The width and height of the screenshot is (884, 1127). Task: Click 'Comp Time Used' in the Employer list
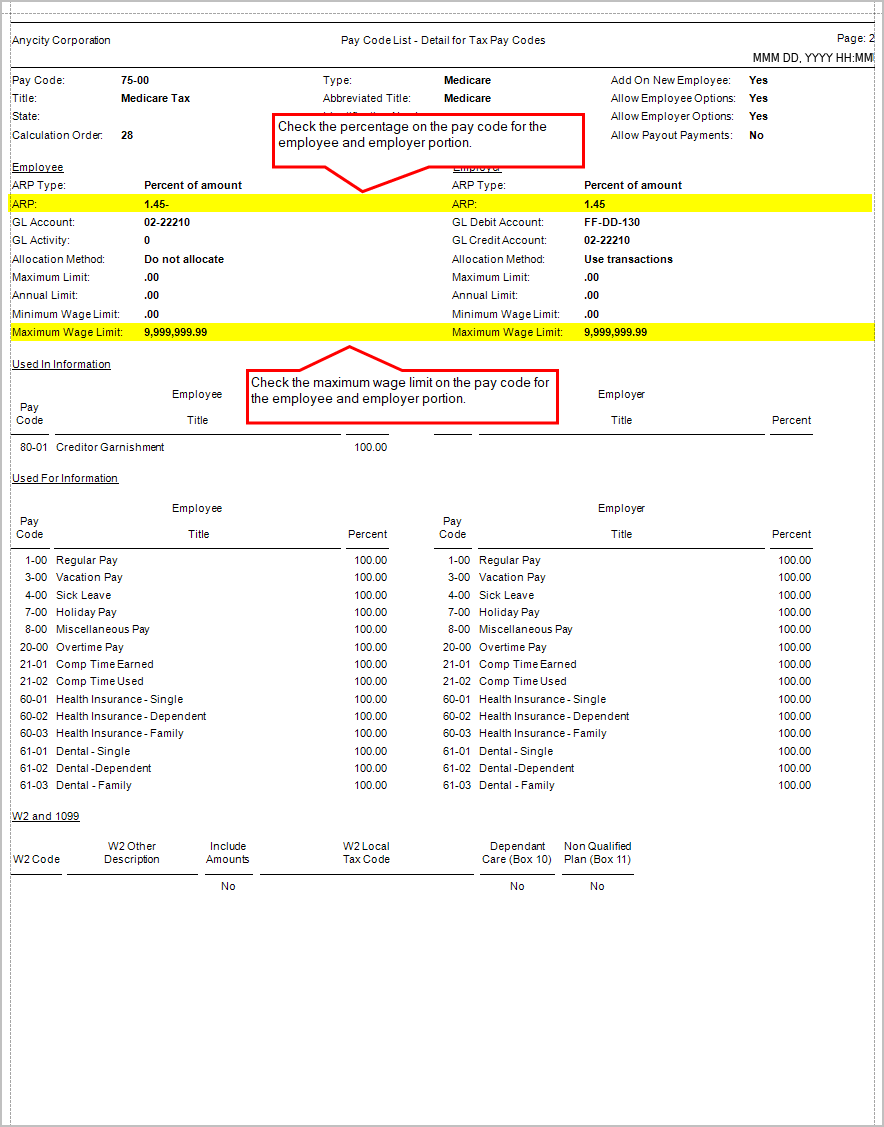tap(522, 681)
